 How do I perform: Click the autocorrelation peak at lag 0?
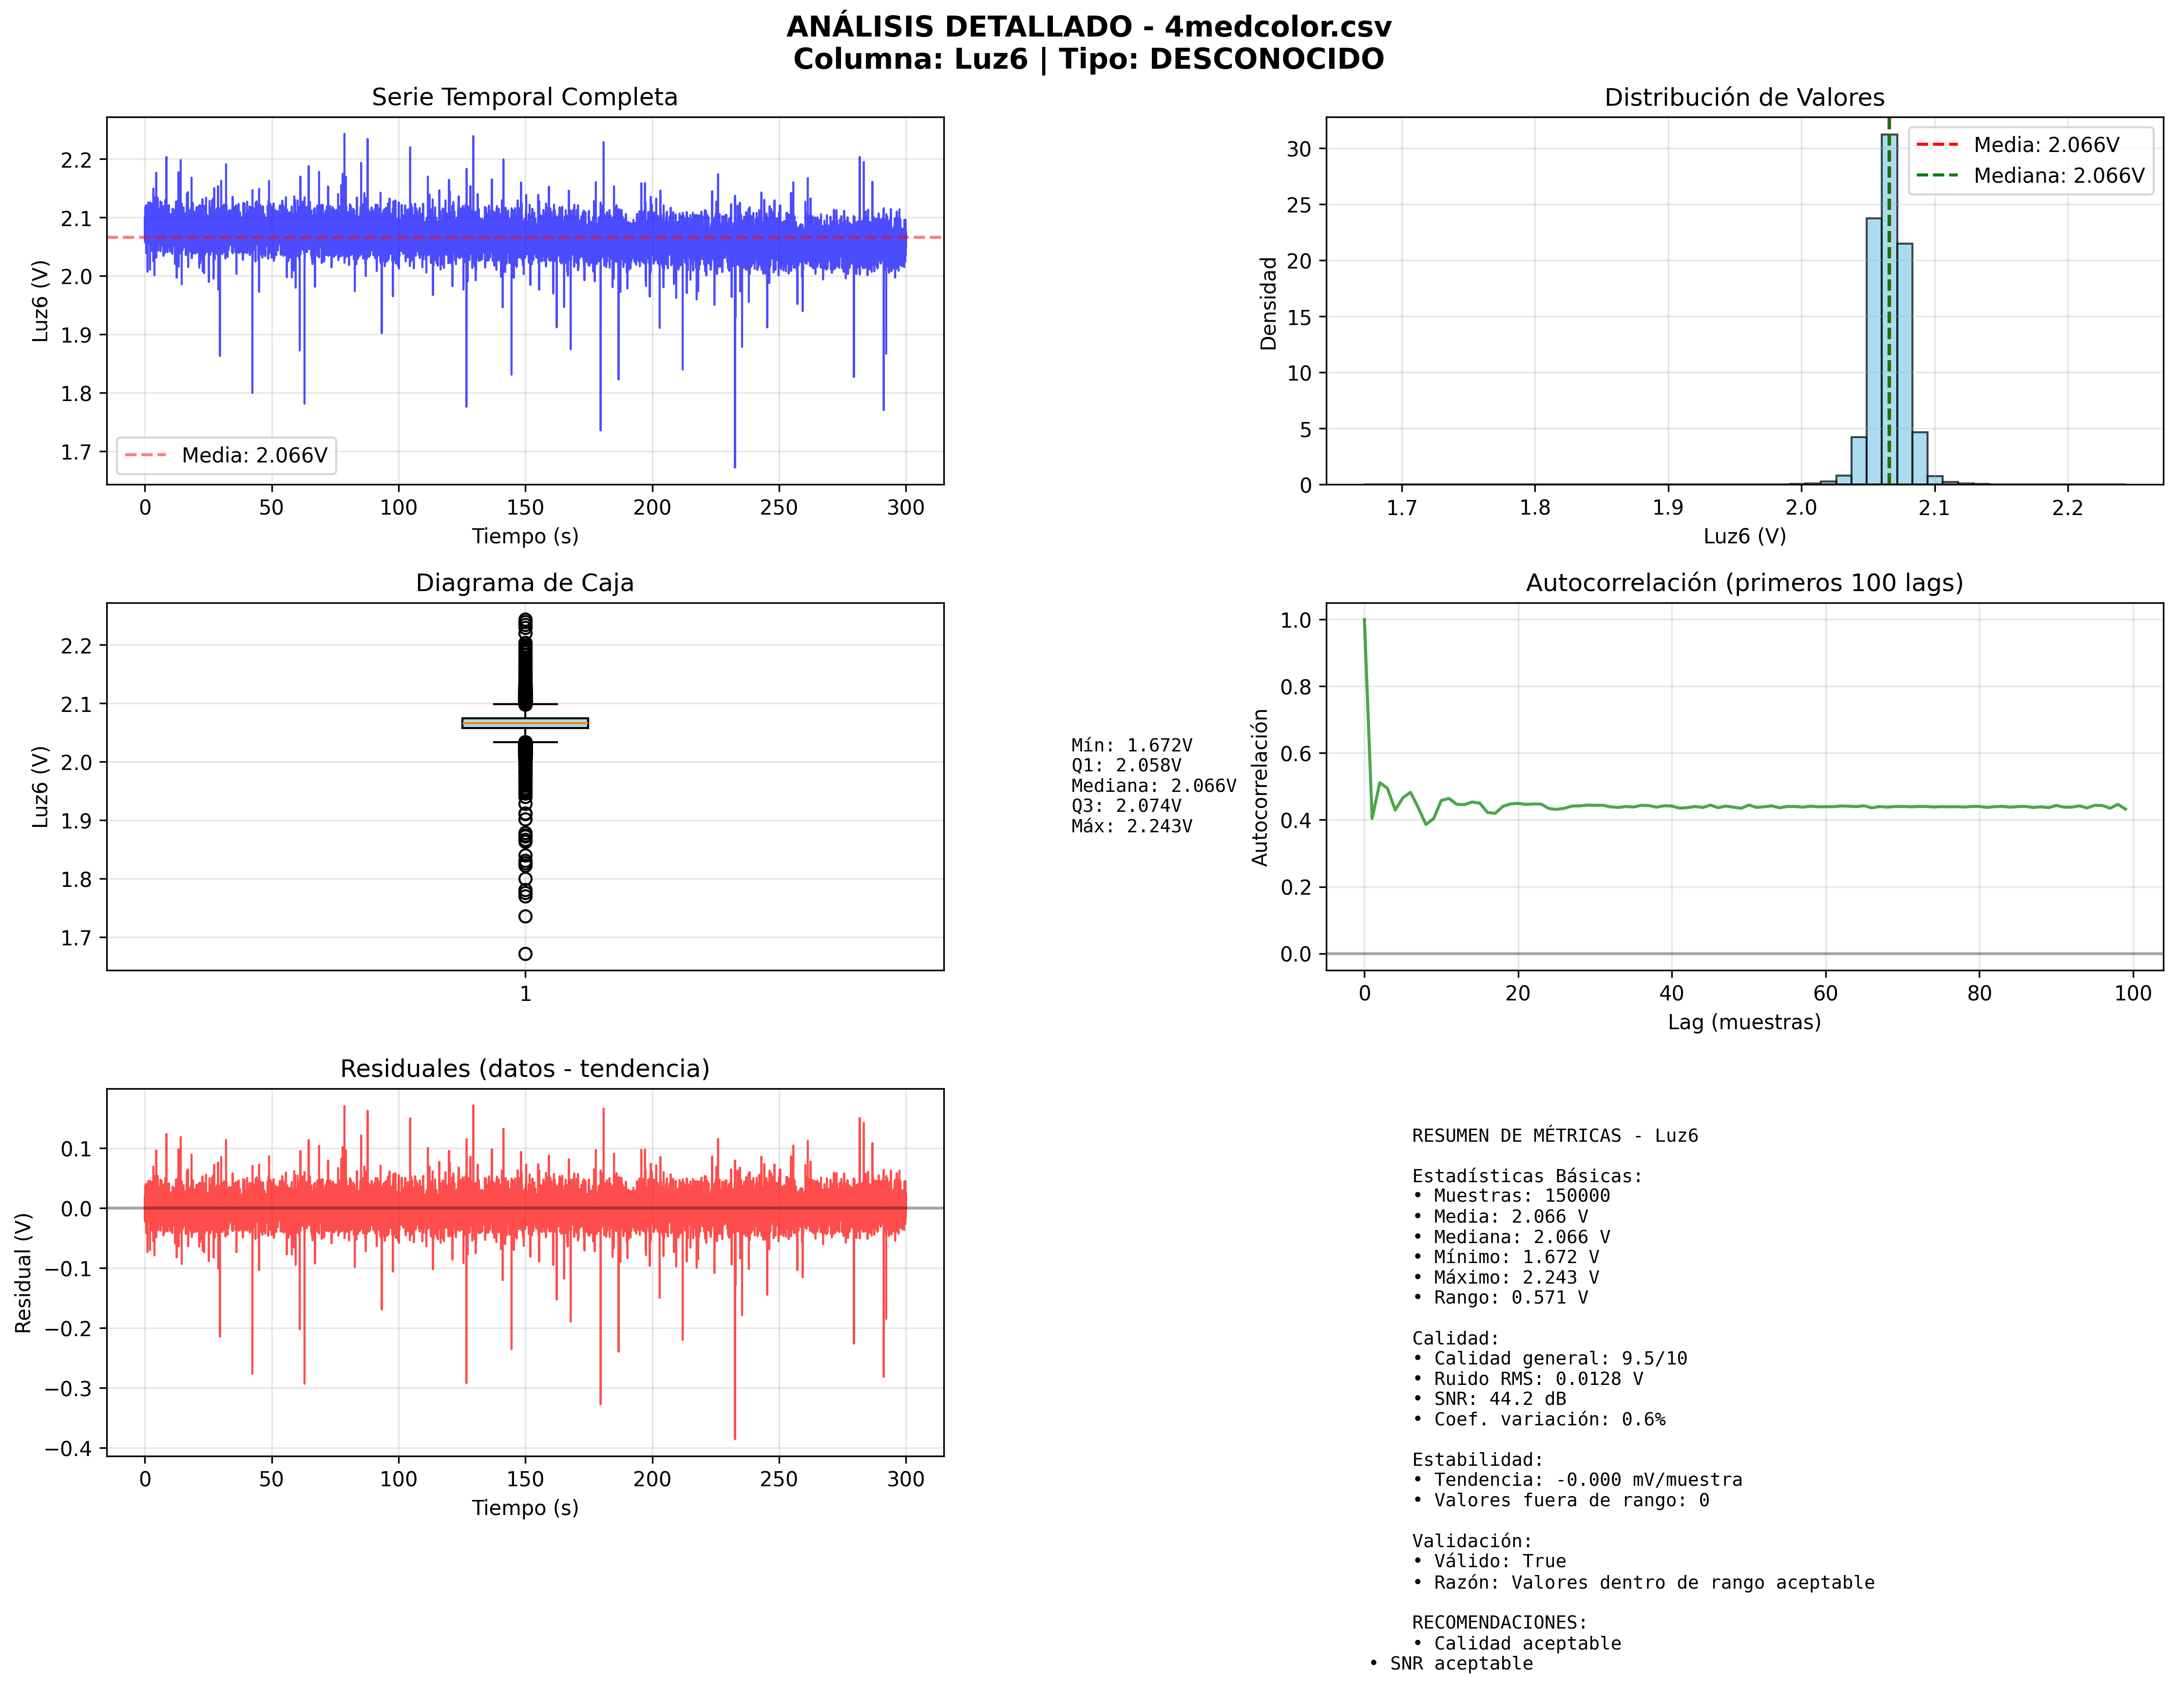coord(1364,621)
